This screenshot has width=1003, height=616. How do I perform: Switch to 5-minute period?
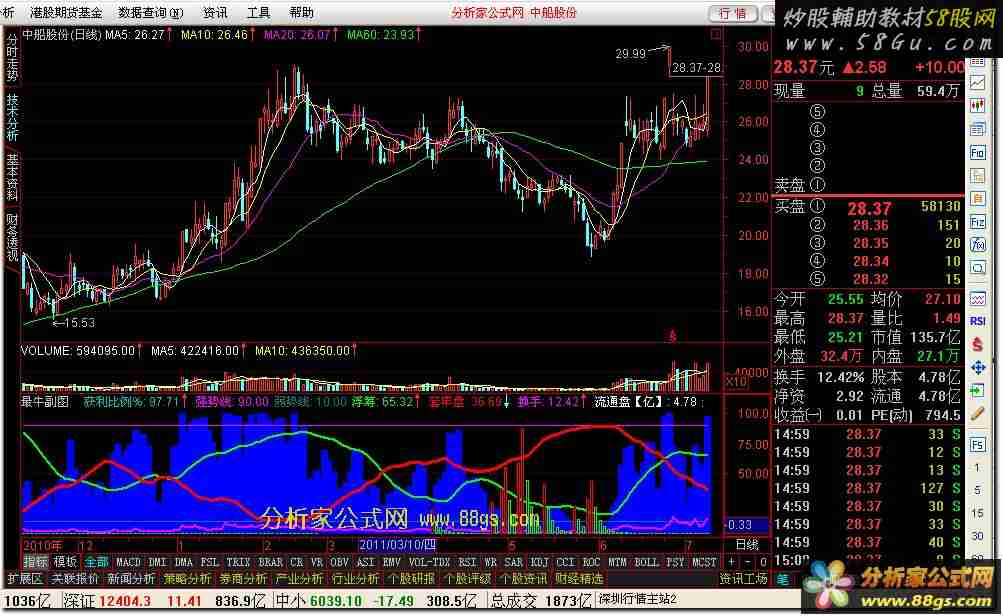click(977, 490)
